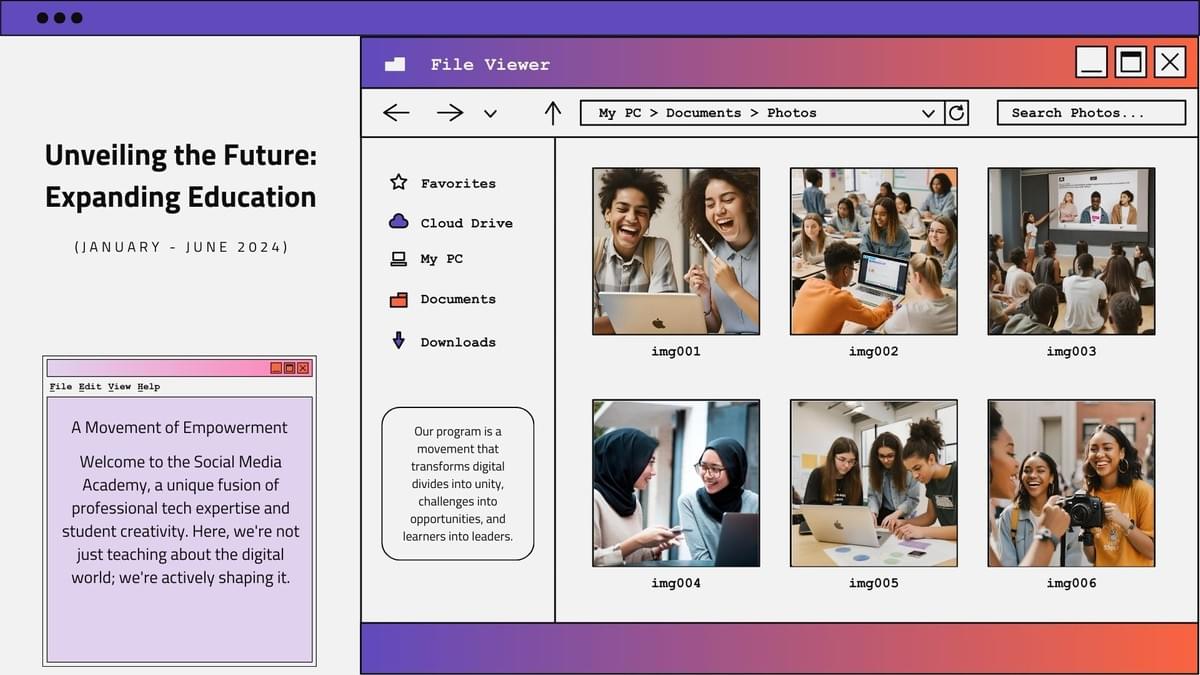The height and width of the screenshot is (675, 1200).
Task: Click the Downloads arrow icon
Action: pos(398,341)
